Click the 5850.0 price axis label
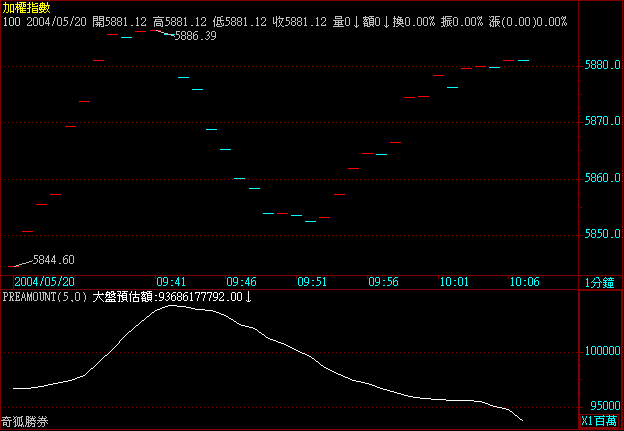This screenshot has width=624, height=431. click(603, 234)
